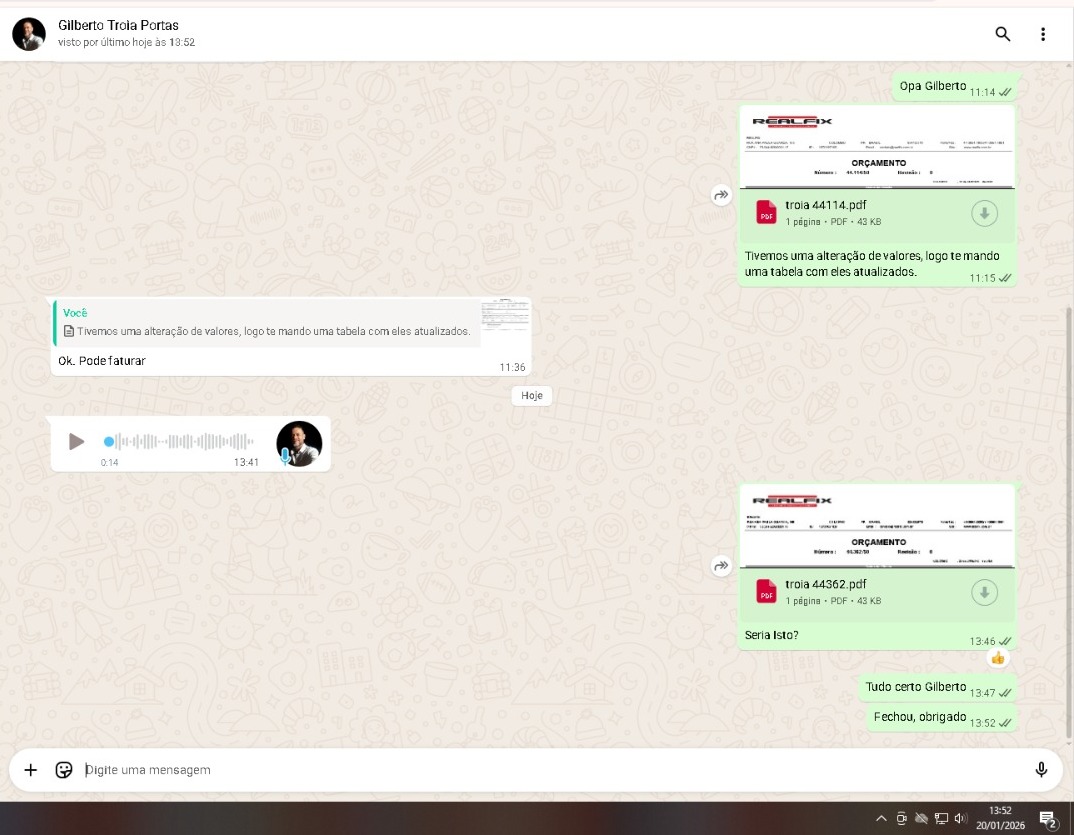Forward the troia 44114.pdf message
Screen dimensions: 1074x835
coord(721,196)
